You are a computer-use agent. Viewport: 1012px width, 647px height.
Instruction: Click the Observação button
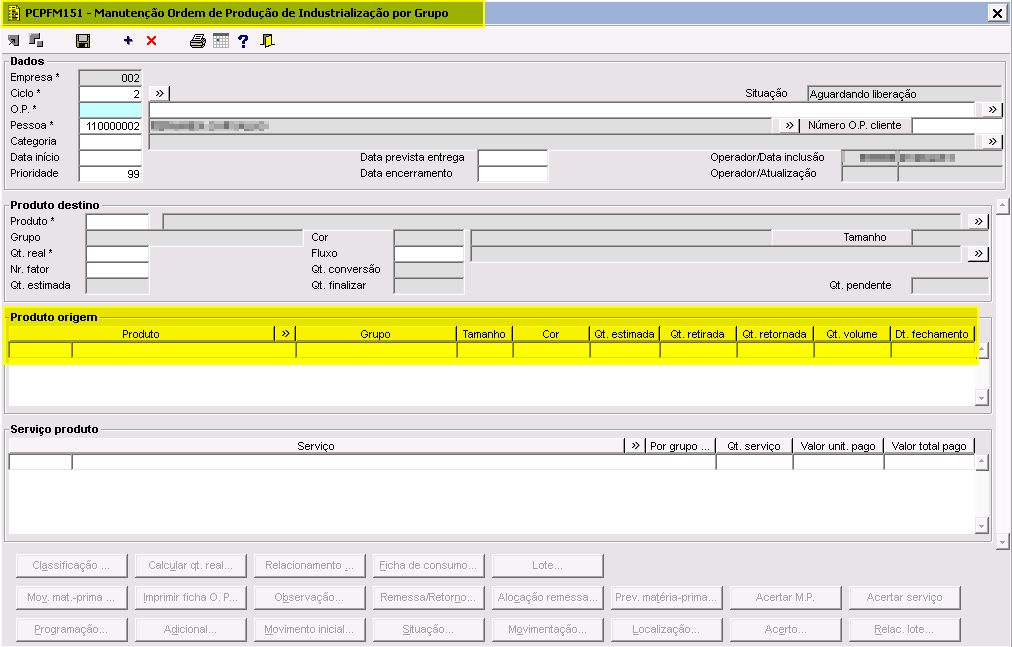click(309, 597)
